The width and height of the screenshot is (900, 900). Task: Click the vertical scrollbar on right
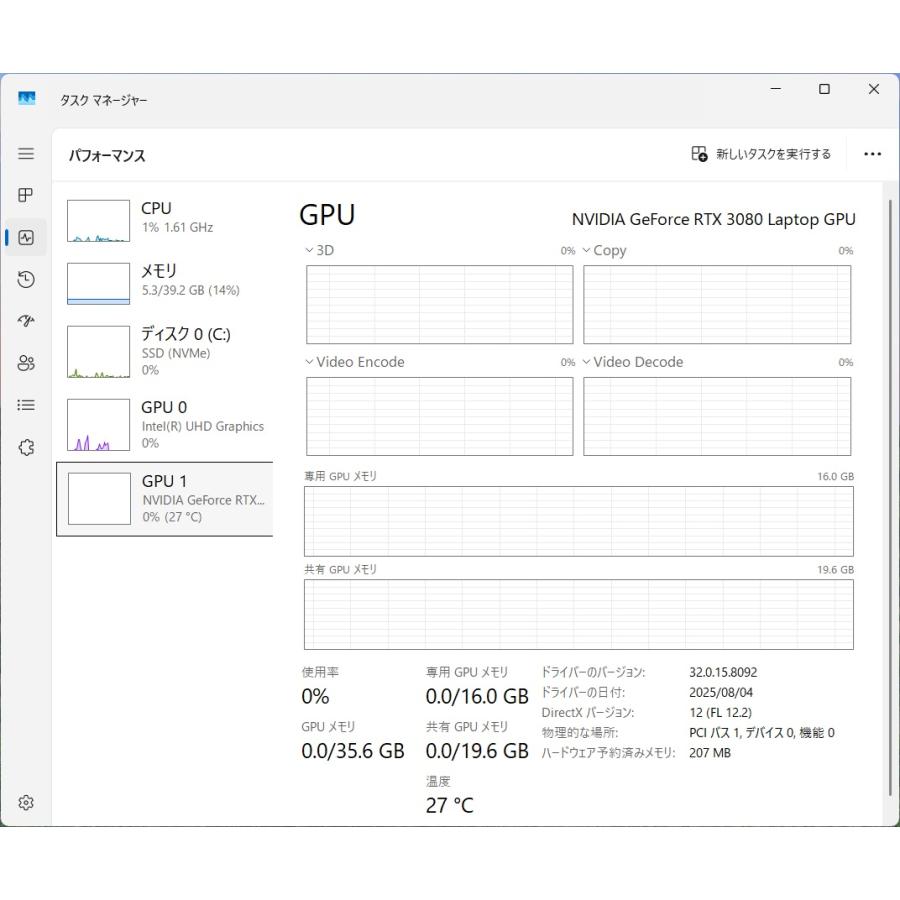click(891, 497)
